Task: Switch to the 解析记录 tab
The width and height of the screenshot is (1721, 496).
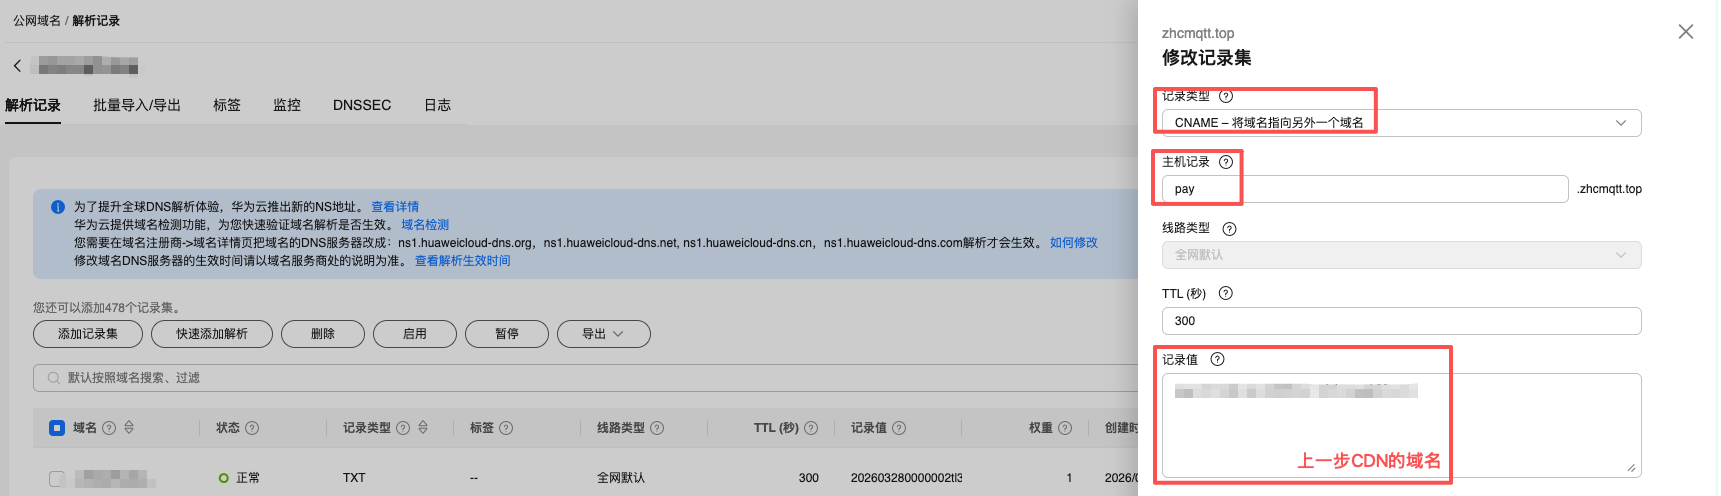Action: [x=33, y=105]
